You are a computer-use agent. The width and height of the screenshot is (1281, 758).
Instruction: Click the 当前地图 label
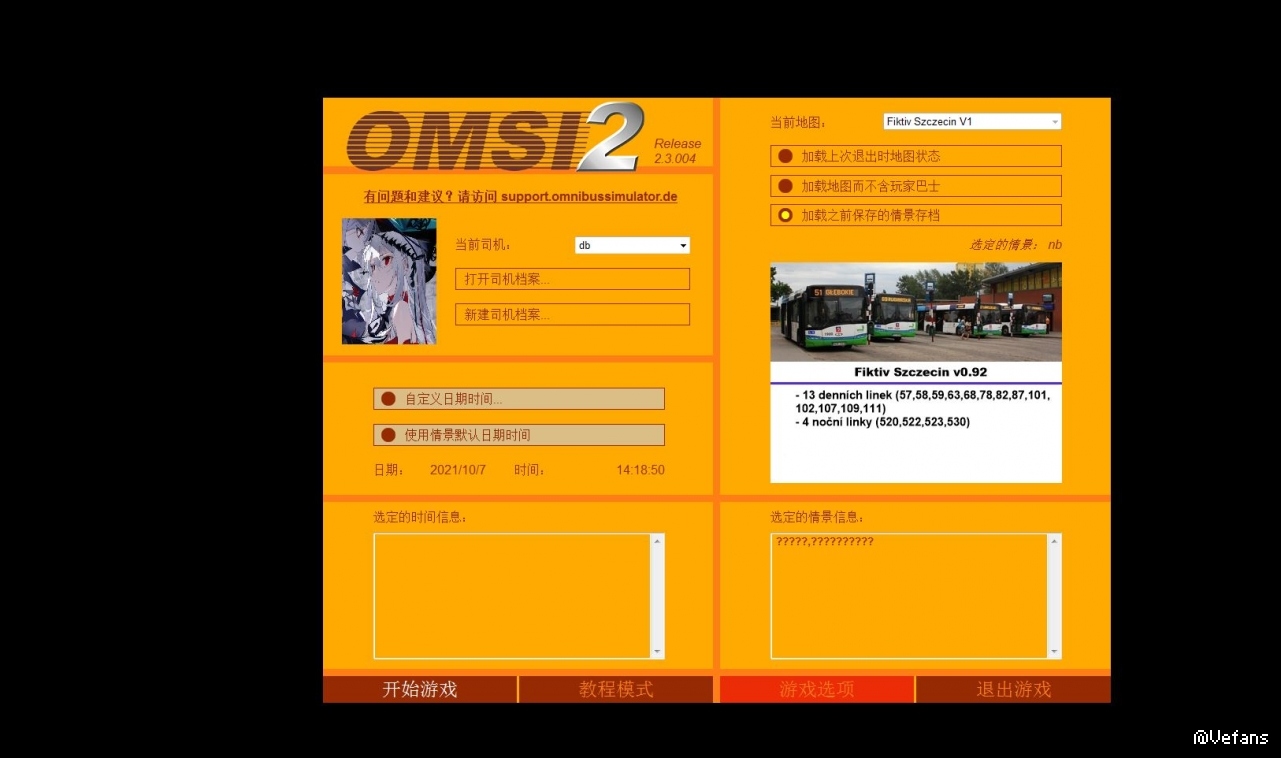tap(799, 122)
